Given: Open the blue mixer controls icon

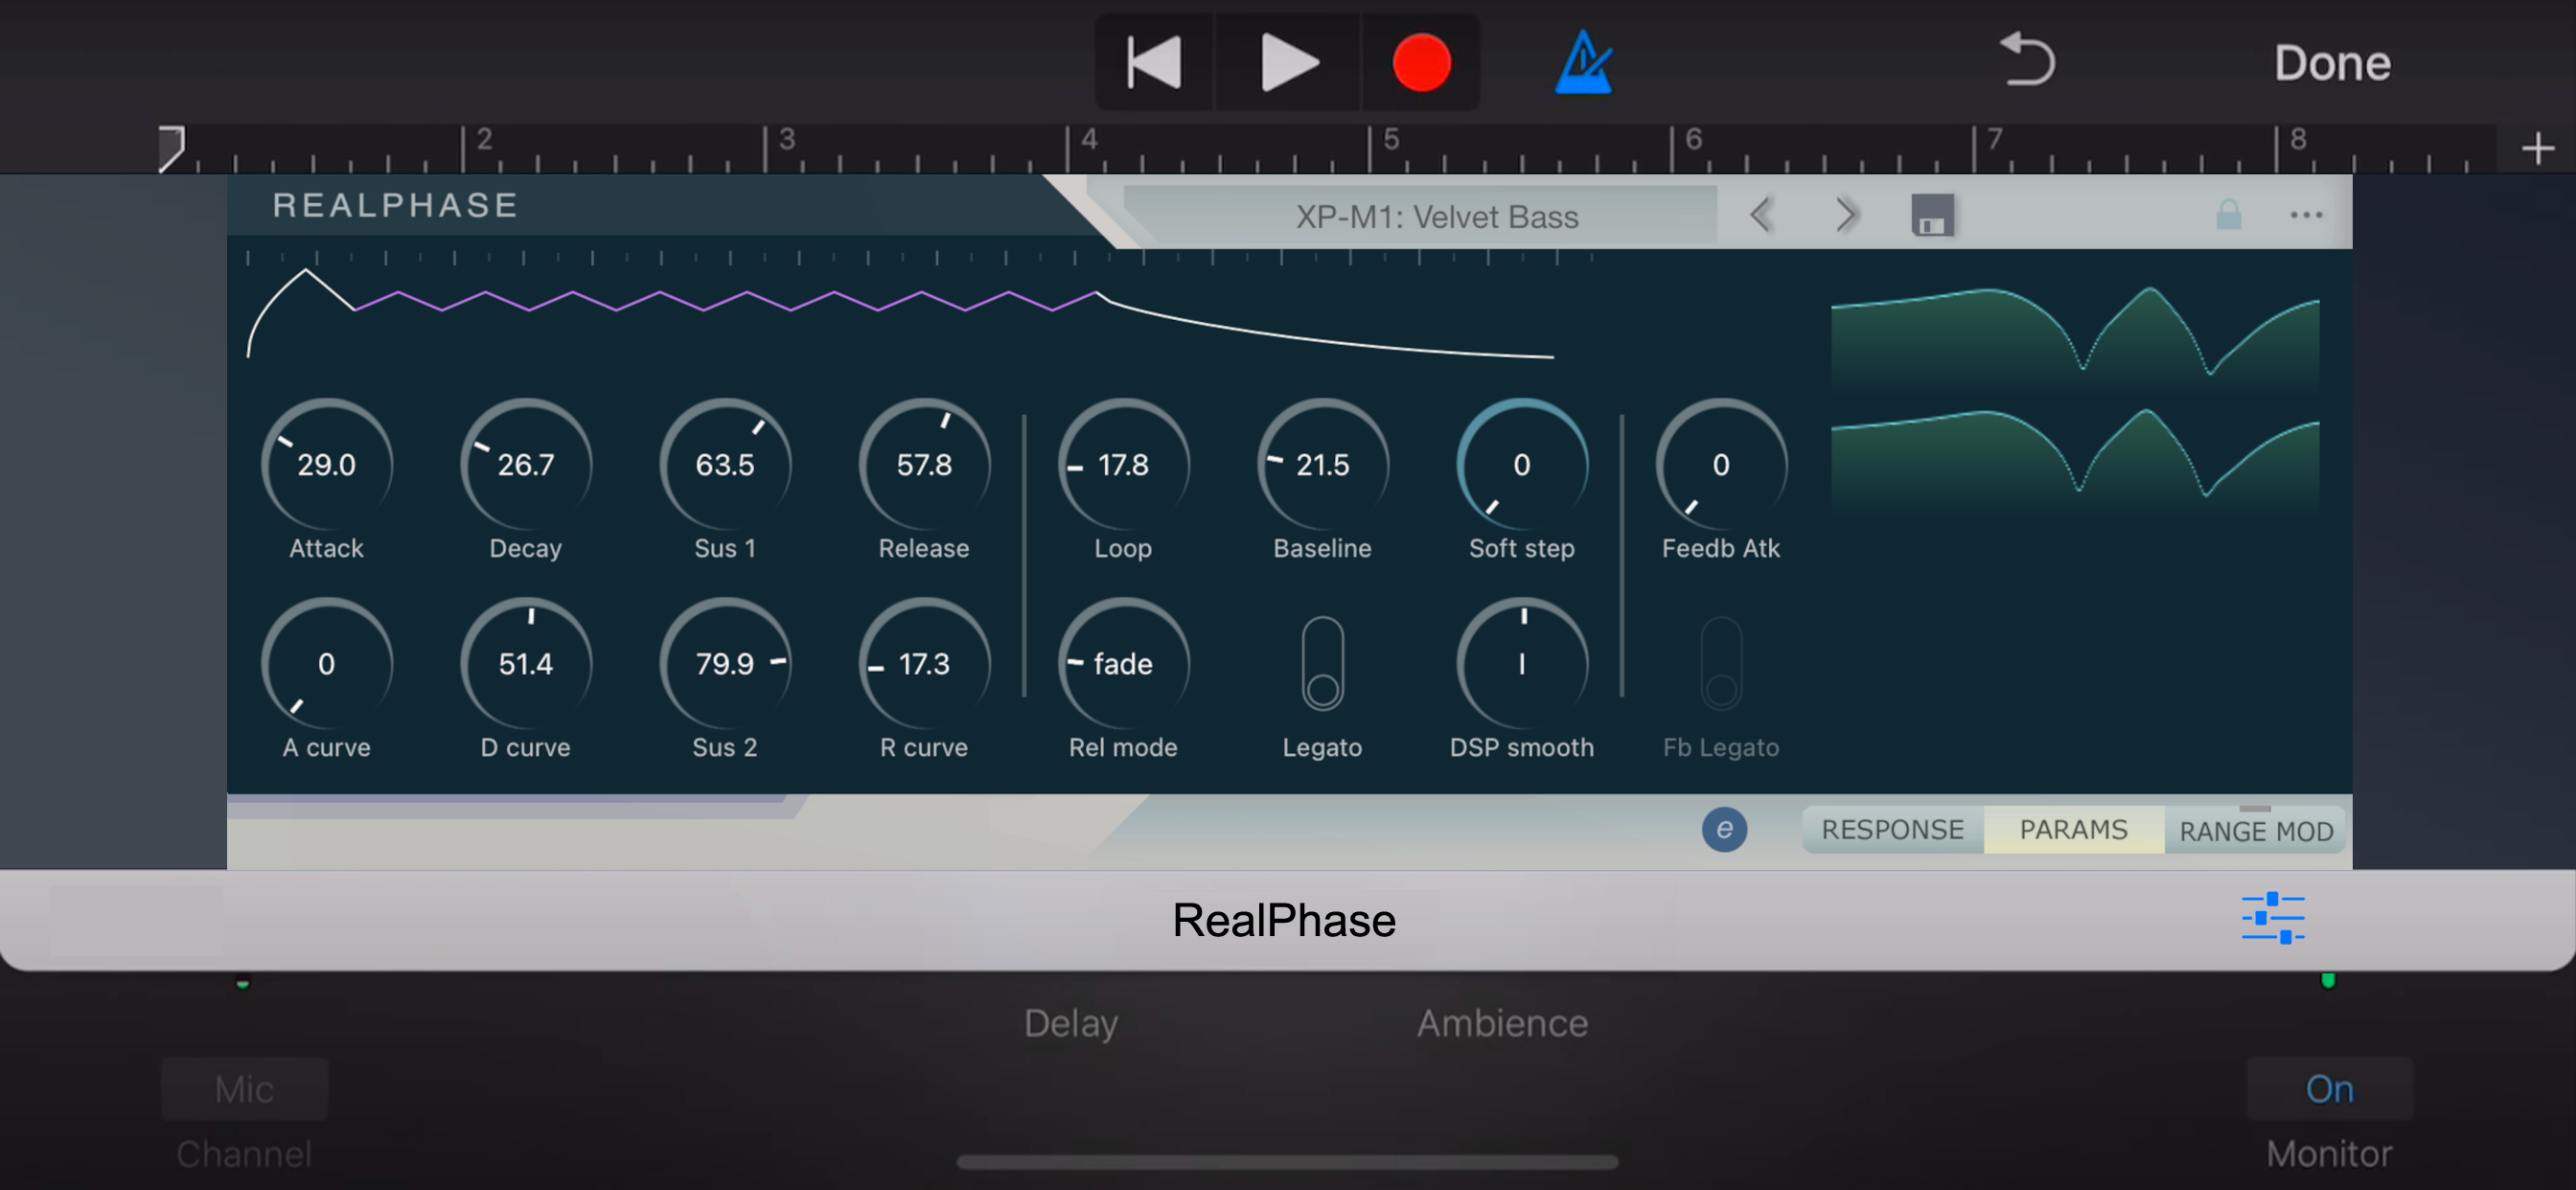Looking at the screenshot, I should pyautogui.click(x=2272, y=918).
